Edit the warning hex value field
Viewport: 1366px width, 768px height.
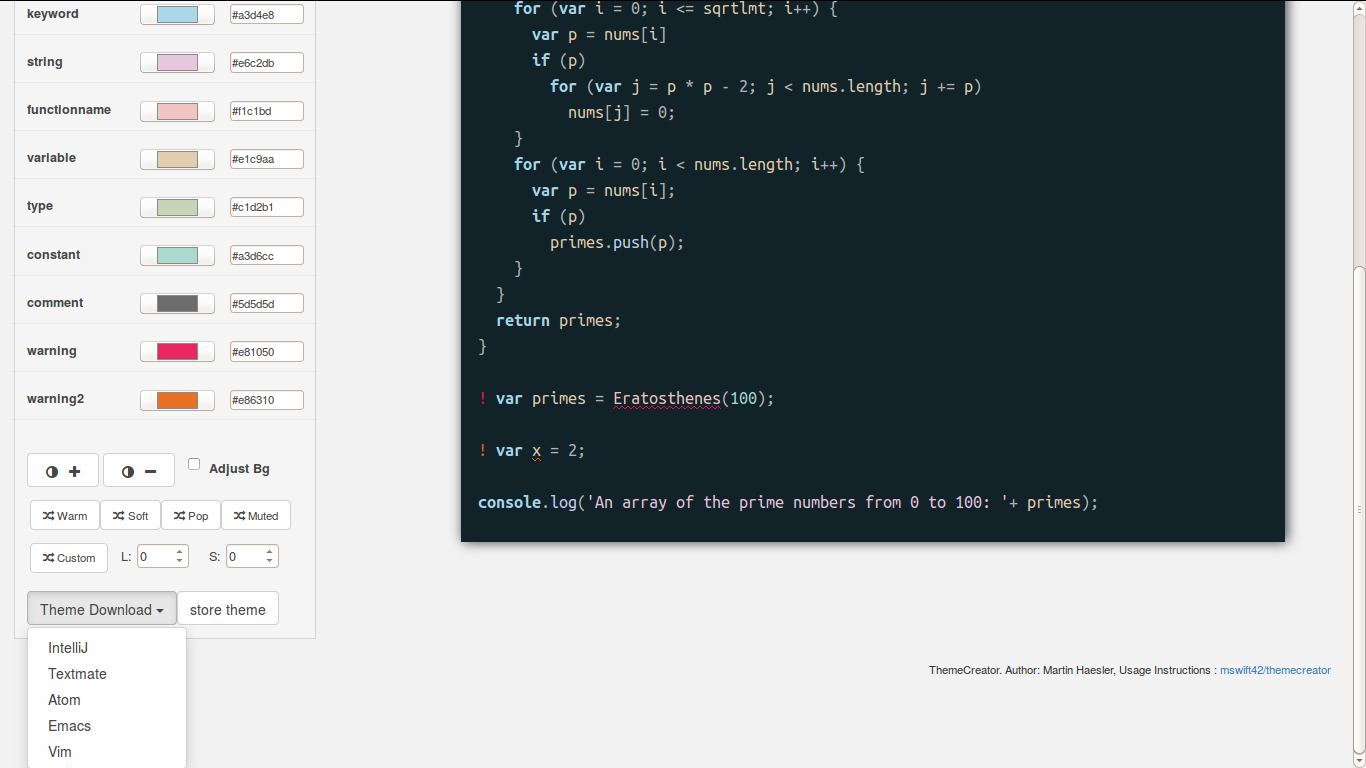[266, 351]
